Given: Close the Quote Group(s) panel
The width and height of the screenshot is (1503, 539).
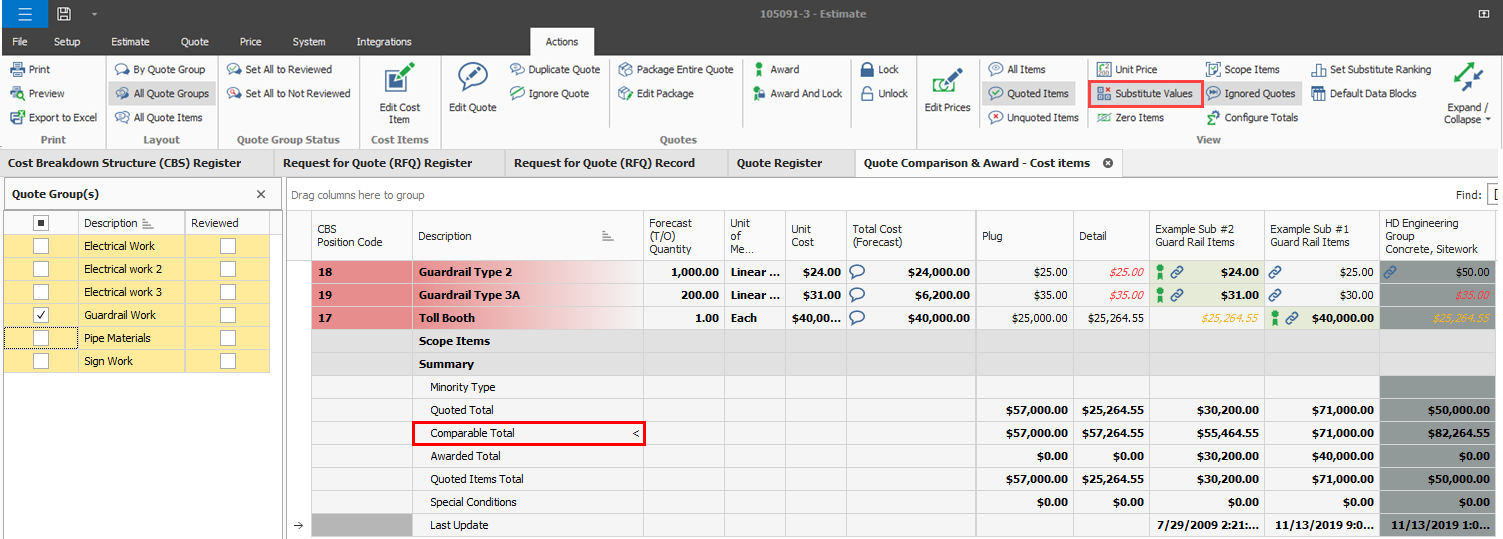Looking at the screenshot, I should click(x=261, y=195).
